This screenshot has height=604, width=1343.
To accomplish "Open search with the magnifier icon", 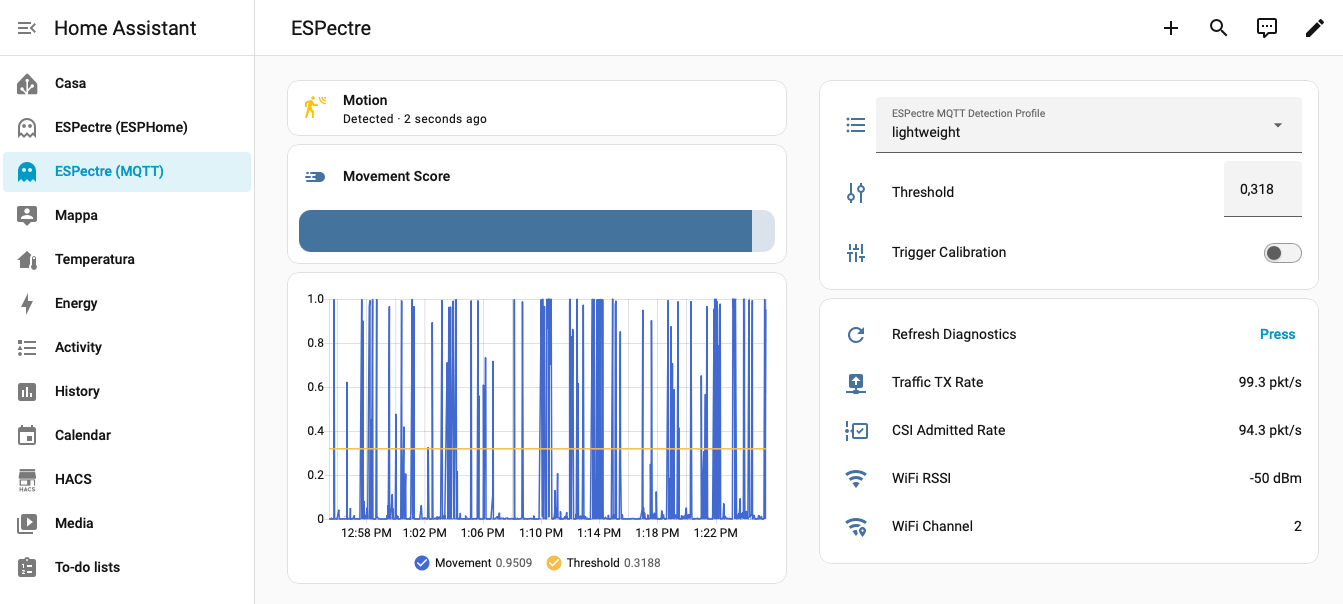I will coord(1218,28).
